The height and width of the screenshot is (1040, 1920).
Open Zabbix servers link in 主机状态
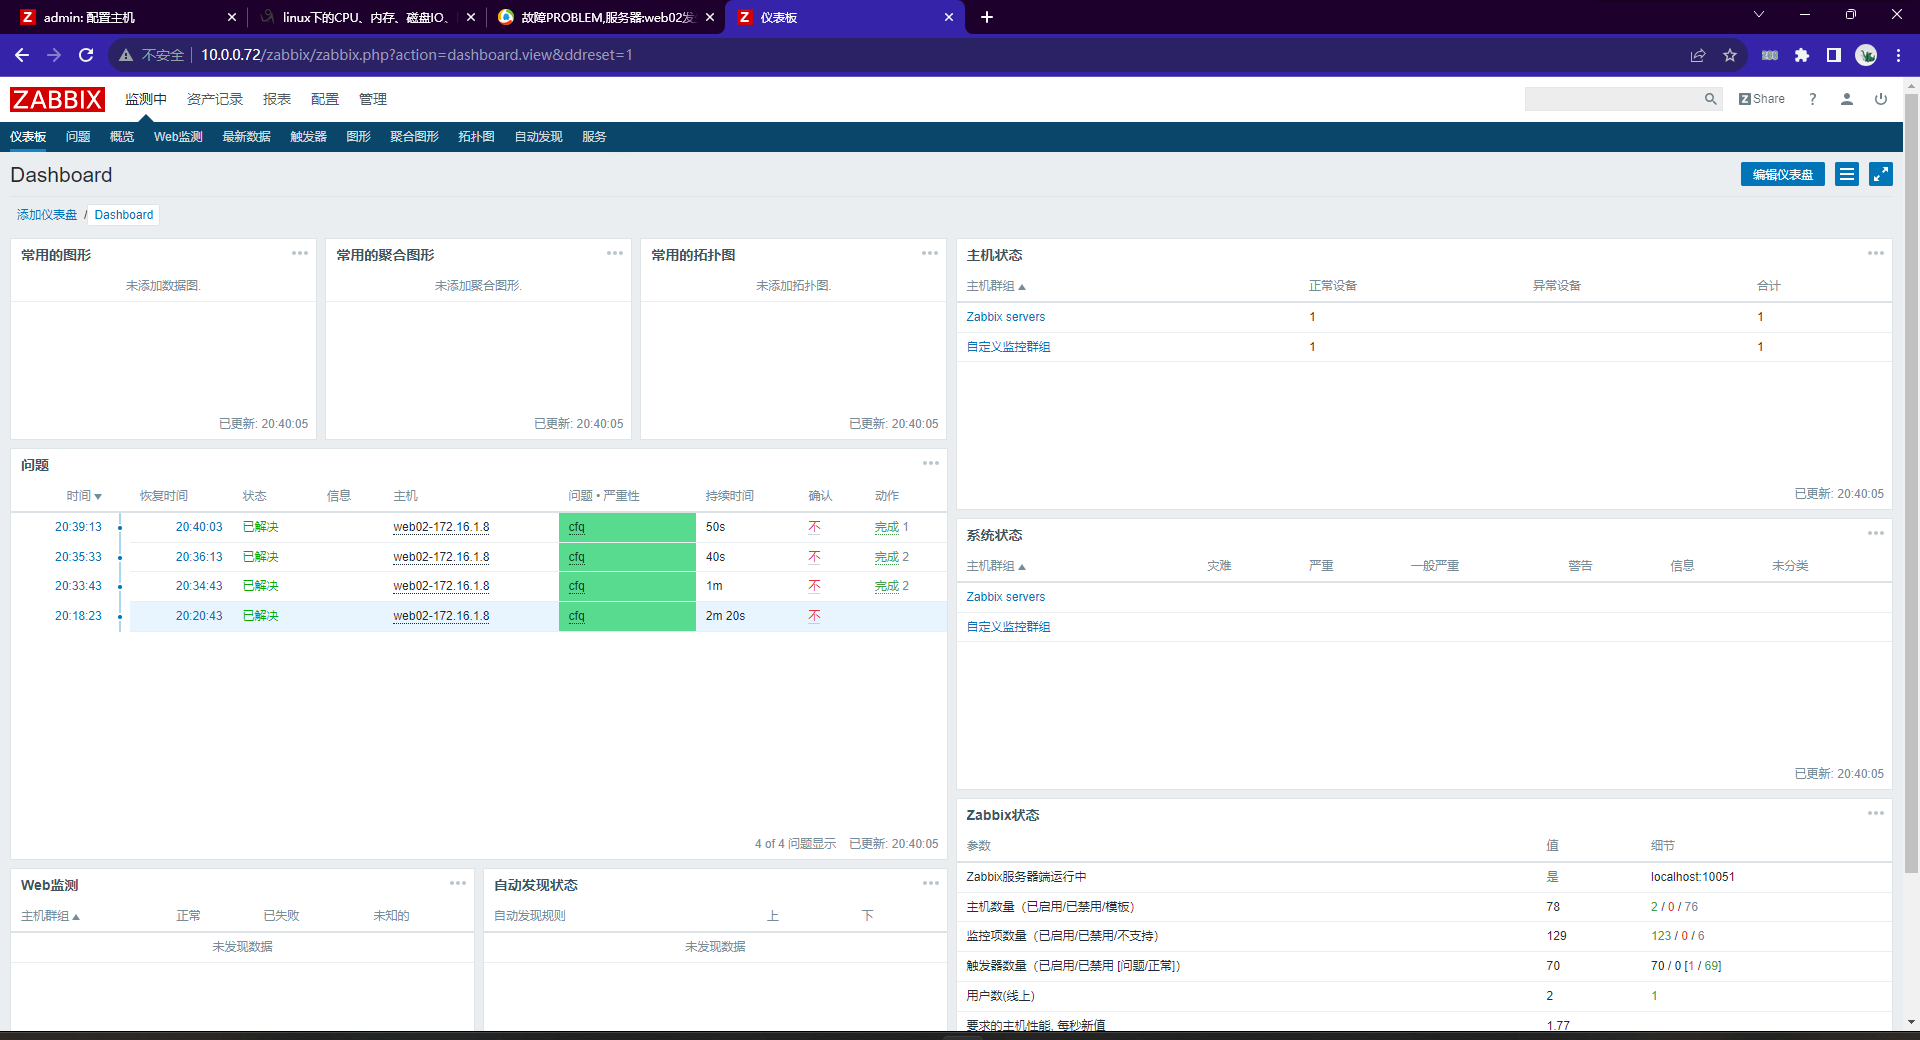tap(1006, 317)
